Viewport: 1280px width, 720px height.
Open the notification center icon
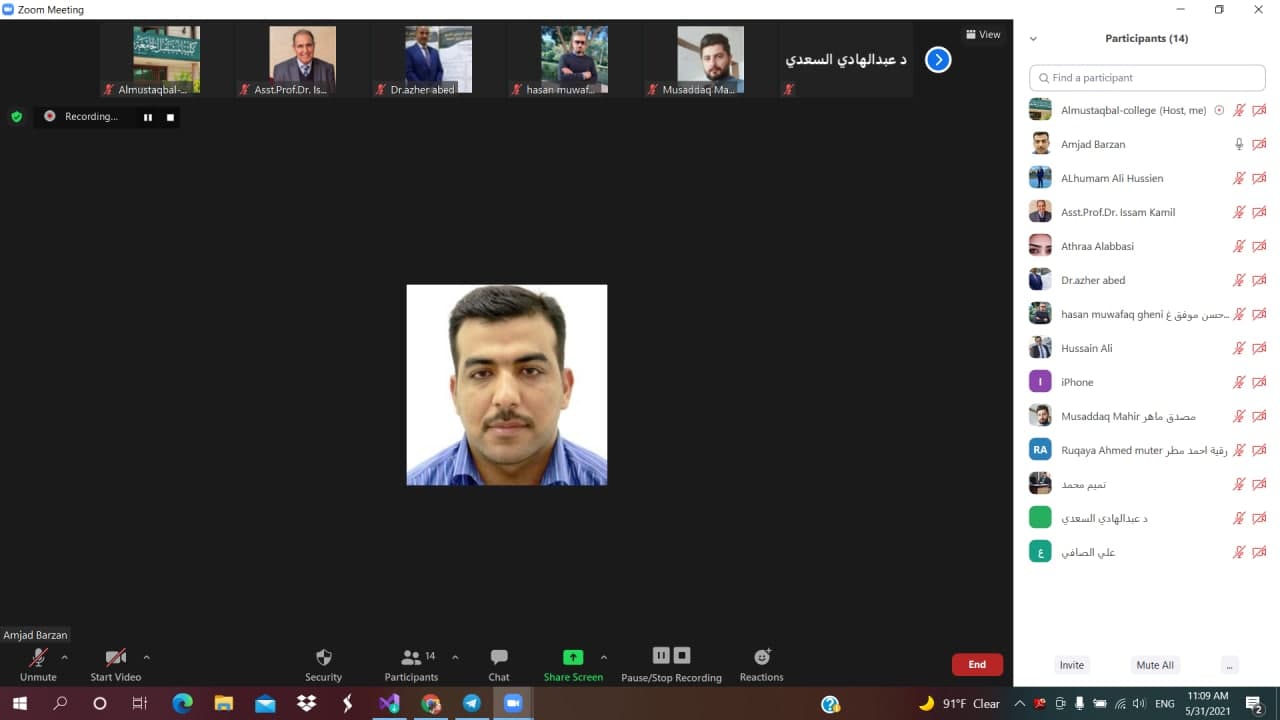(1255, 704)
